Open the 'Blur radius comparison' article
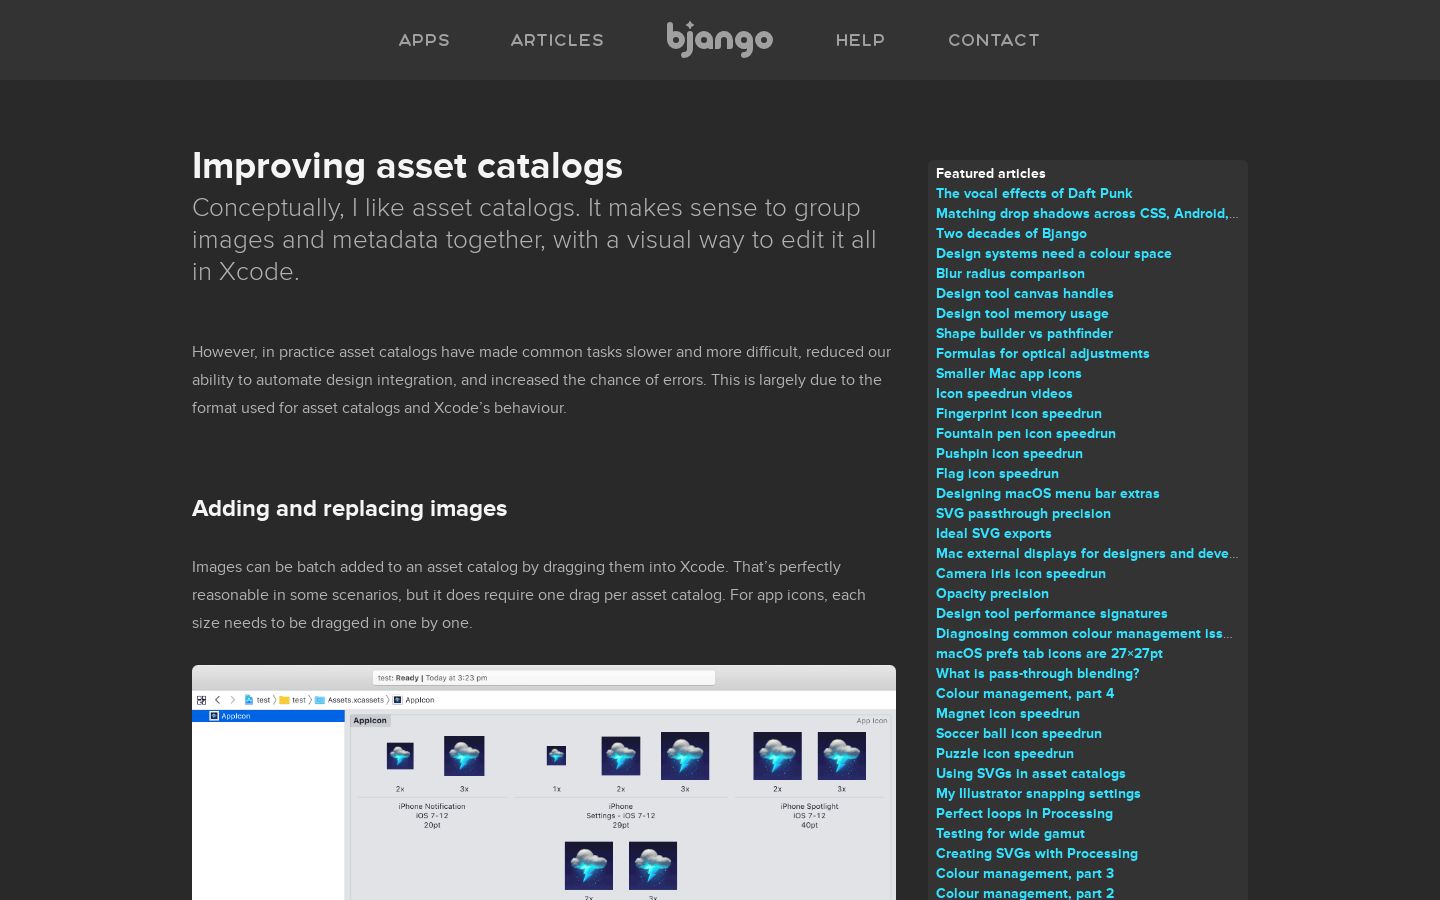The width and height of the screenshot is (1440, 900). pos(1010,273)
